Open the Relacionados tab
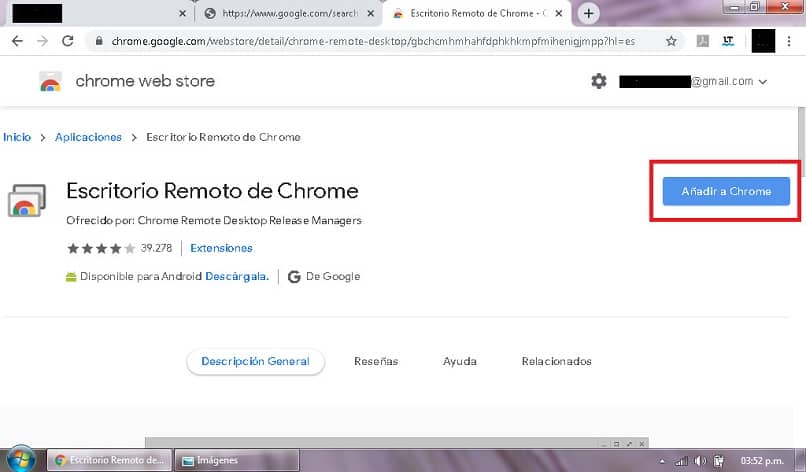Screen dimensions: 806x472 tap(556, 361)
